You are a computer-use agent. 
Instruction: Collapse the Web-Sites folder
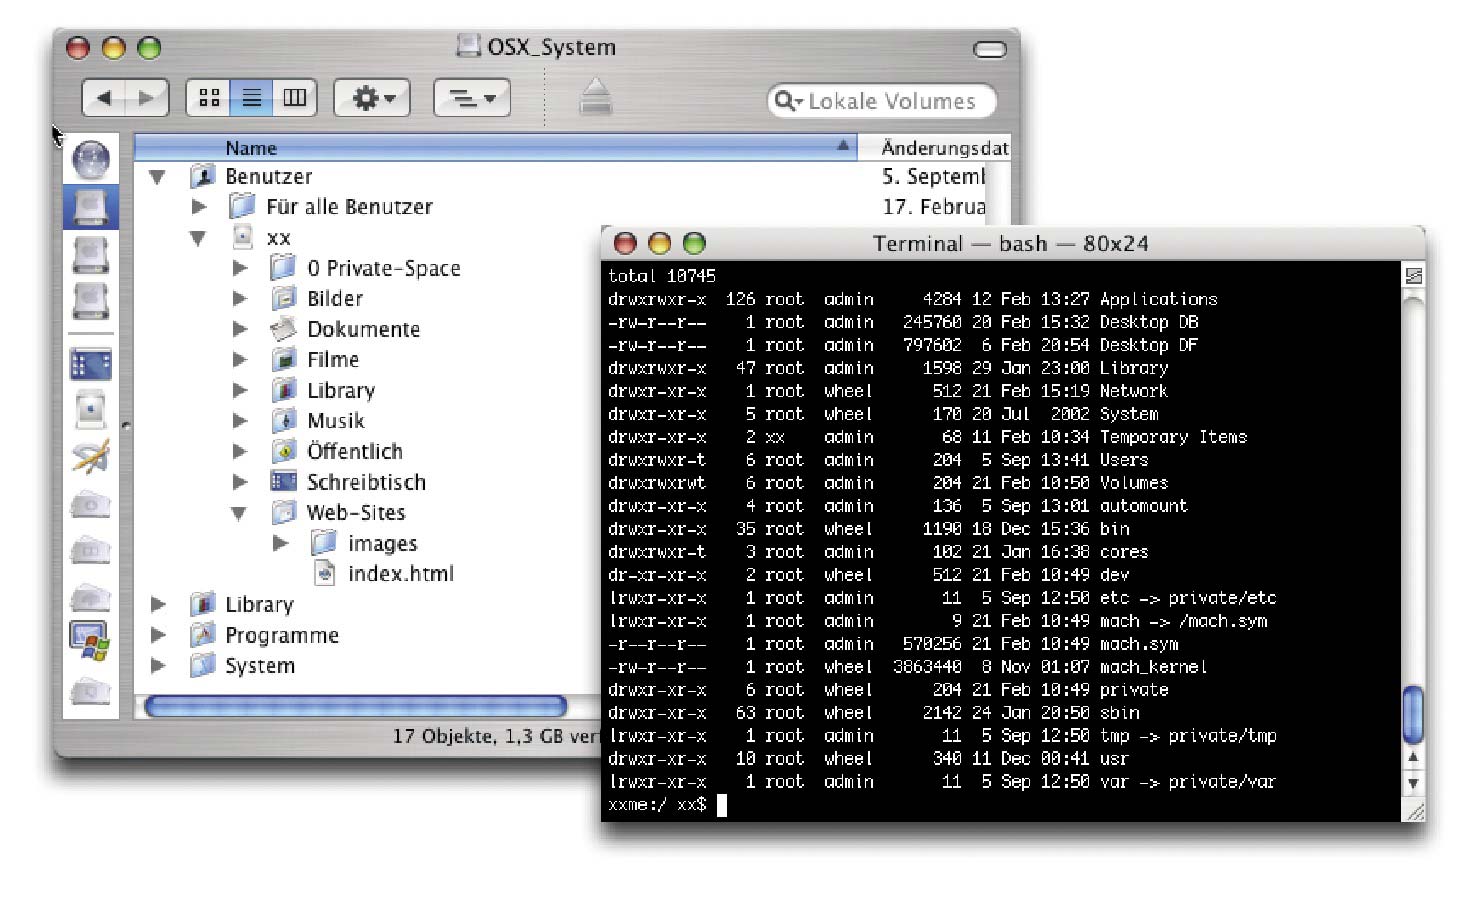click(239, 513)
